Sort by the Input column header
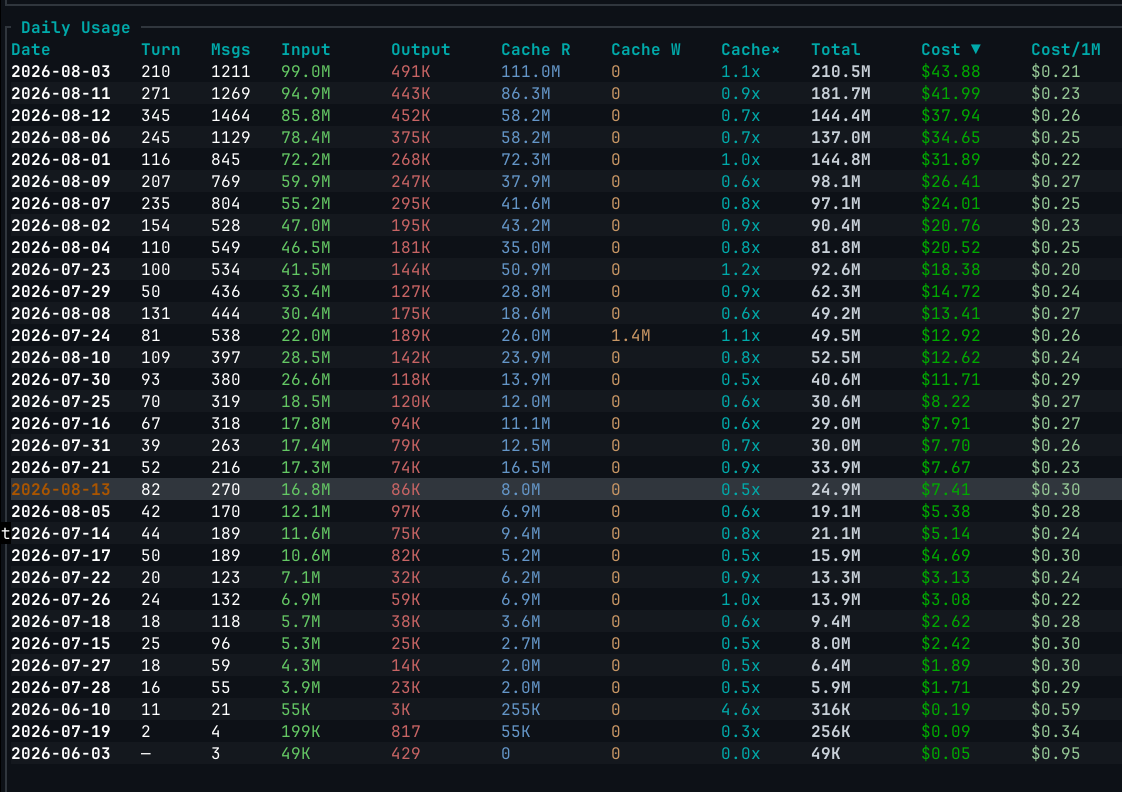1122x792 pixels. (x=306, y=49)
